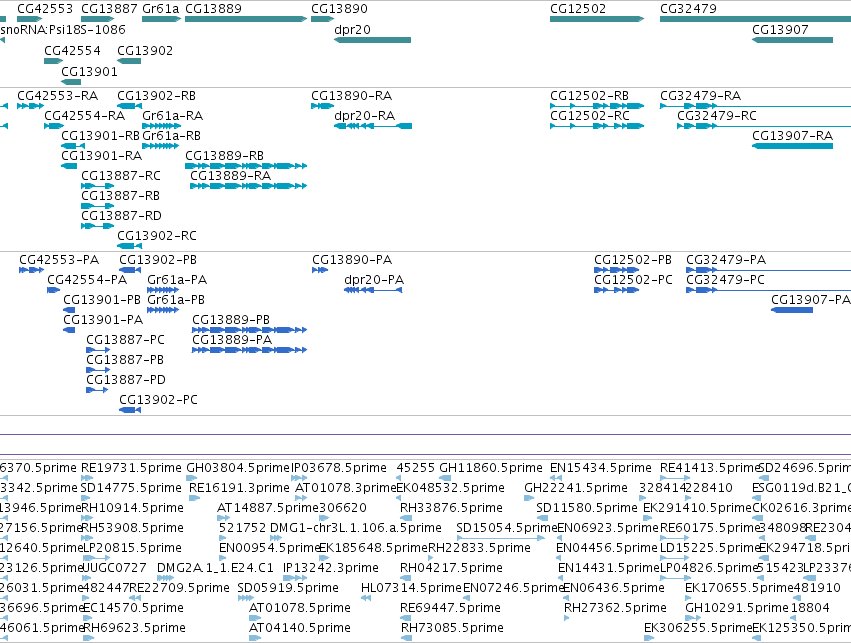The image size is (851, 643).
Task: Select the IP03678.5prime EST label
Action: 339,468
